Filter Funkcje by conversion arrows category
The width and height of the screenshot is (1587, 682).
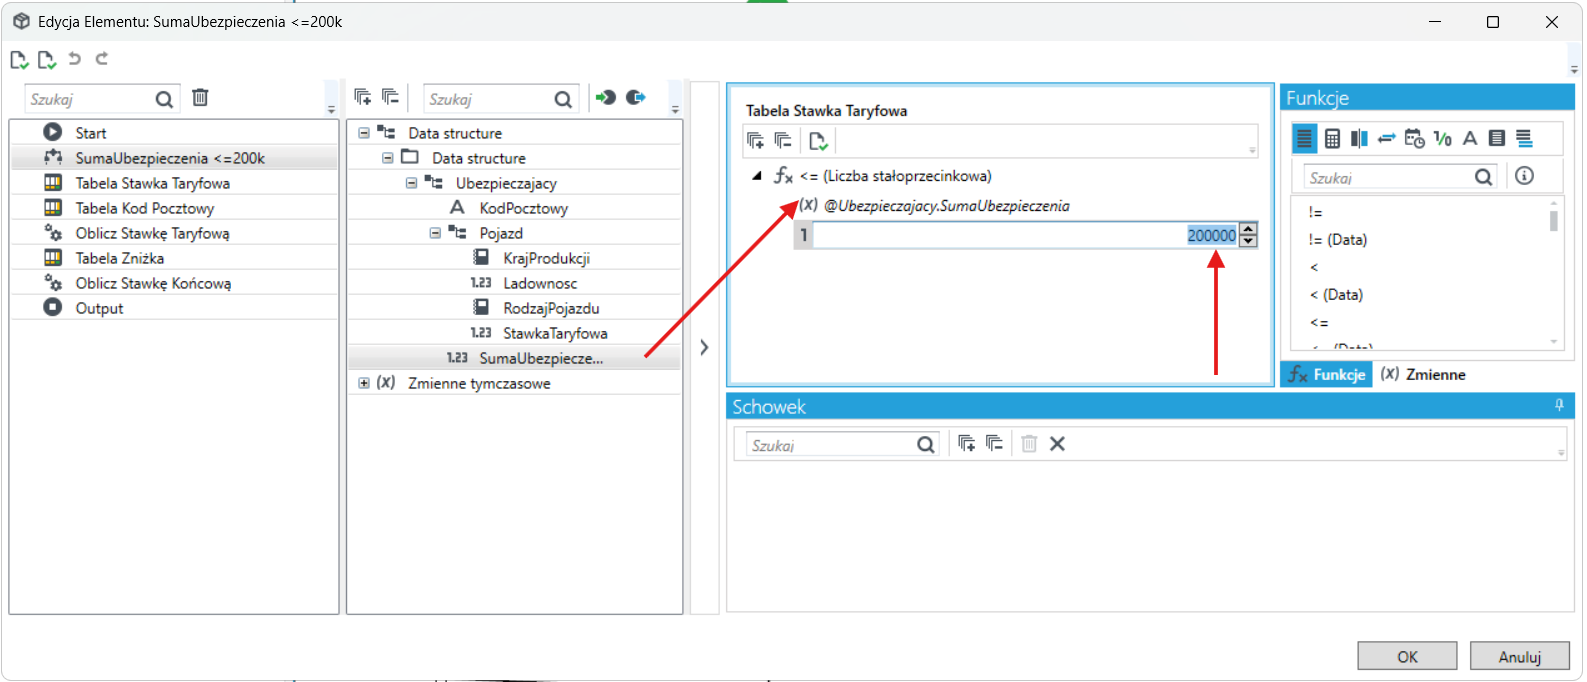click(x=1386, y=139)
